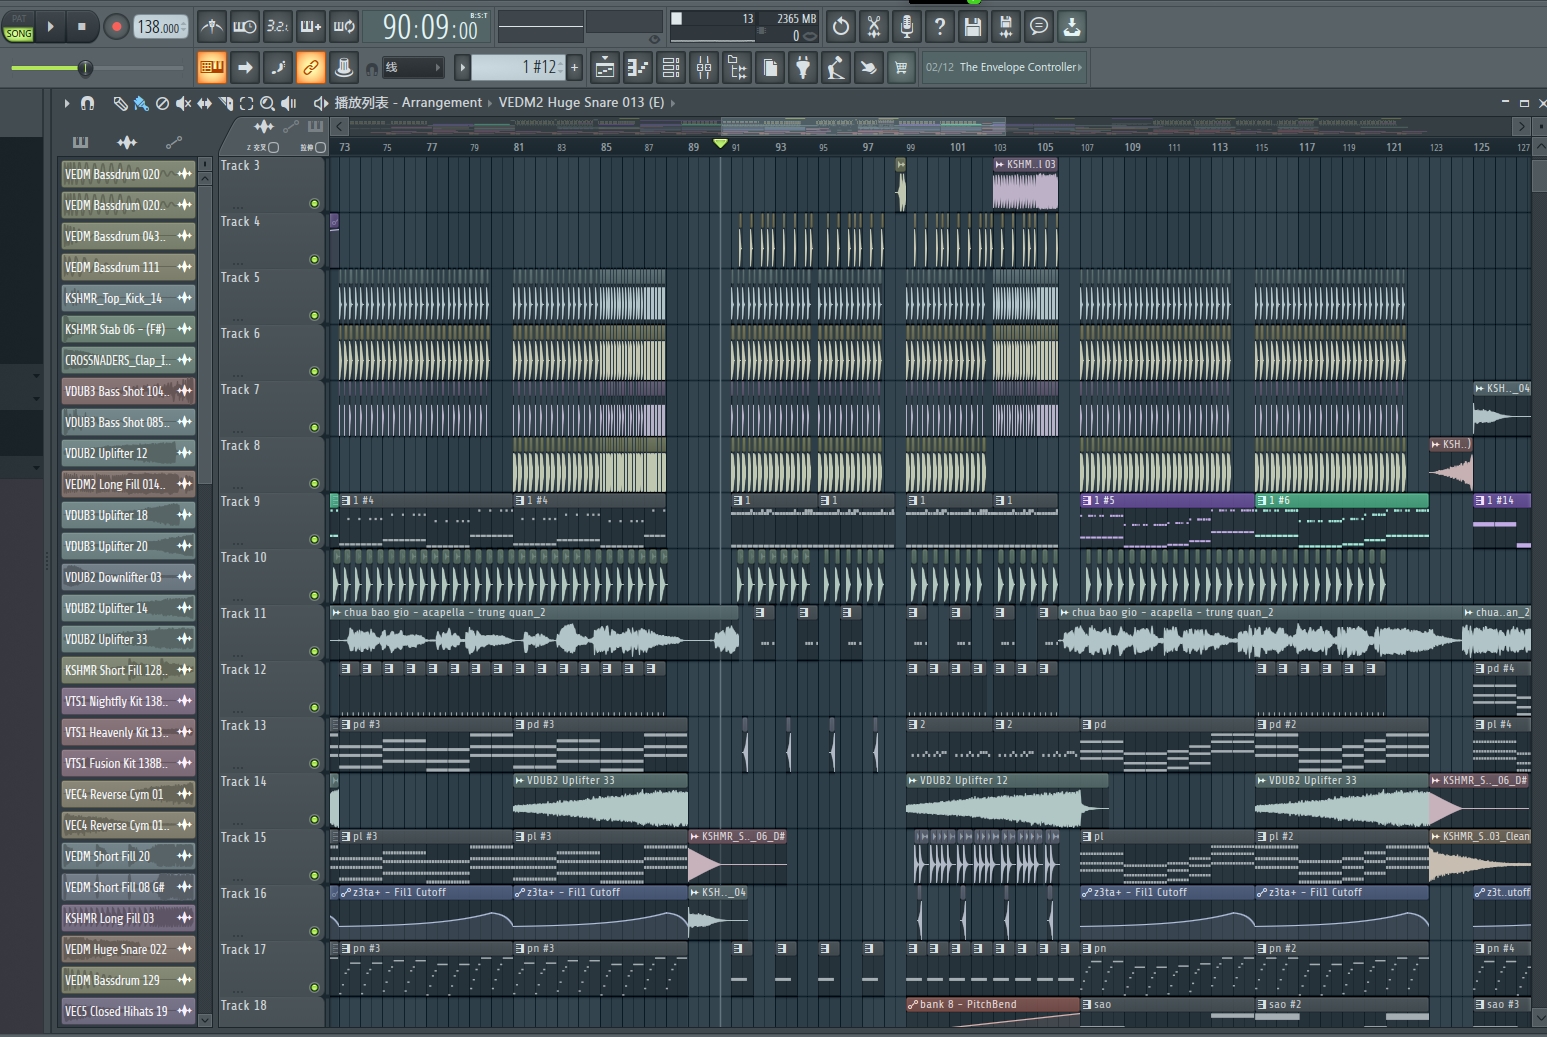The image size is (1547, 1037).
Task: Open pattern selector showing 1 #12
Action: (517, 67)
